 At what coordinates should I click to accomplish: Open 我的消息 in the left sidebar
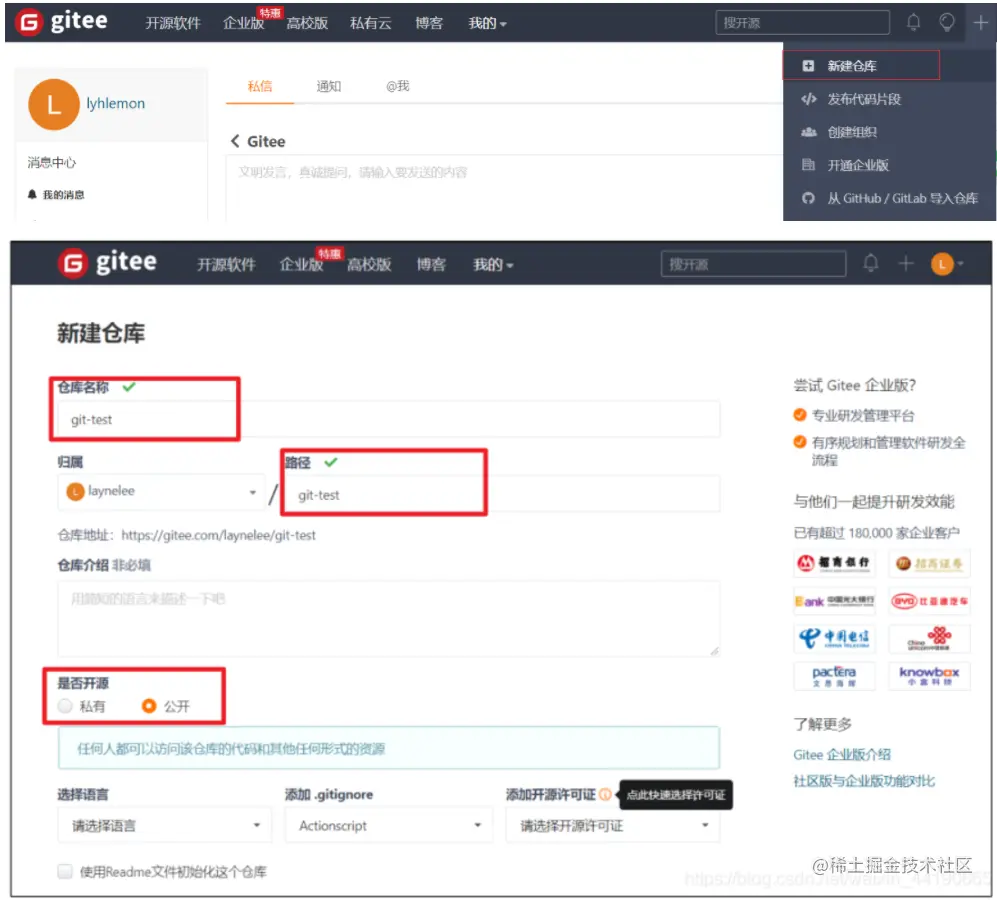click(x=57, y=195)
